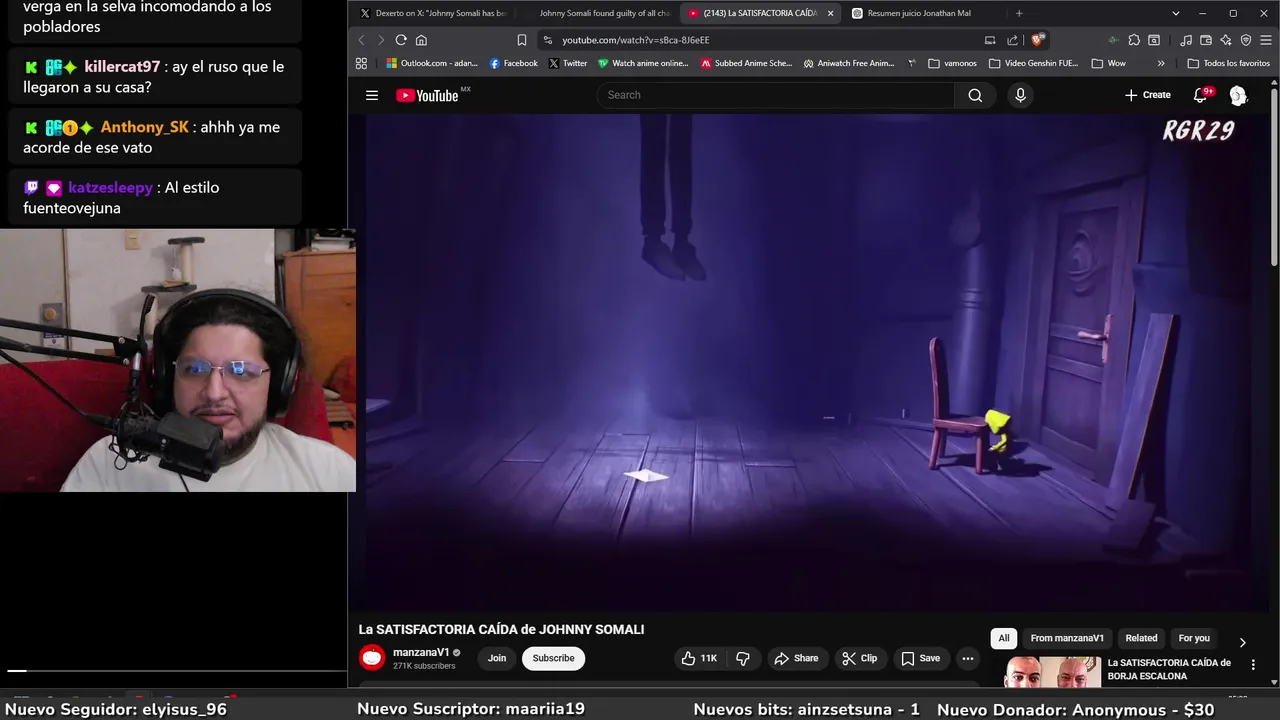This screenshot has height=720, width=1280.
Task: Show more bookmarks with the chevron
Action: 1161,63
